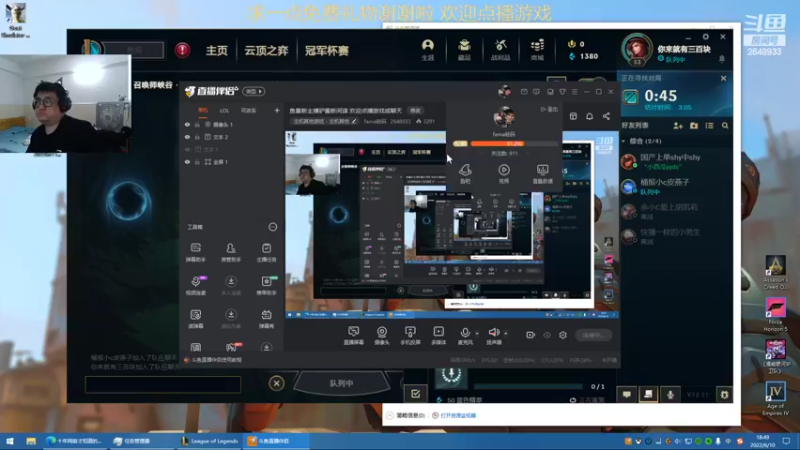This screenshot has height=450, width=800.
Task: Toggle the checkbox icon below 队列中 button
Action: [415, 393]
